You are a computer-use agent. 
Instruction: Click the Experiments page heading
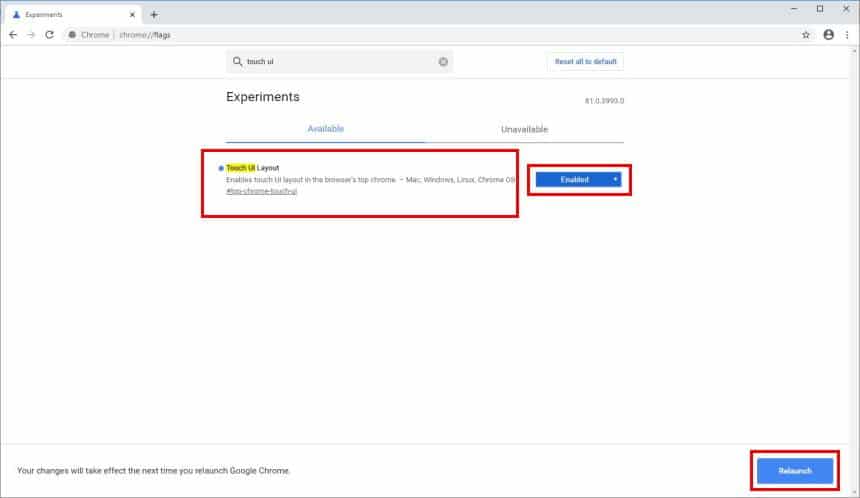click(263, 97)
